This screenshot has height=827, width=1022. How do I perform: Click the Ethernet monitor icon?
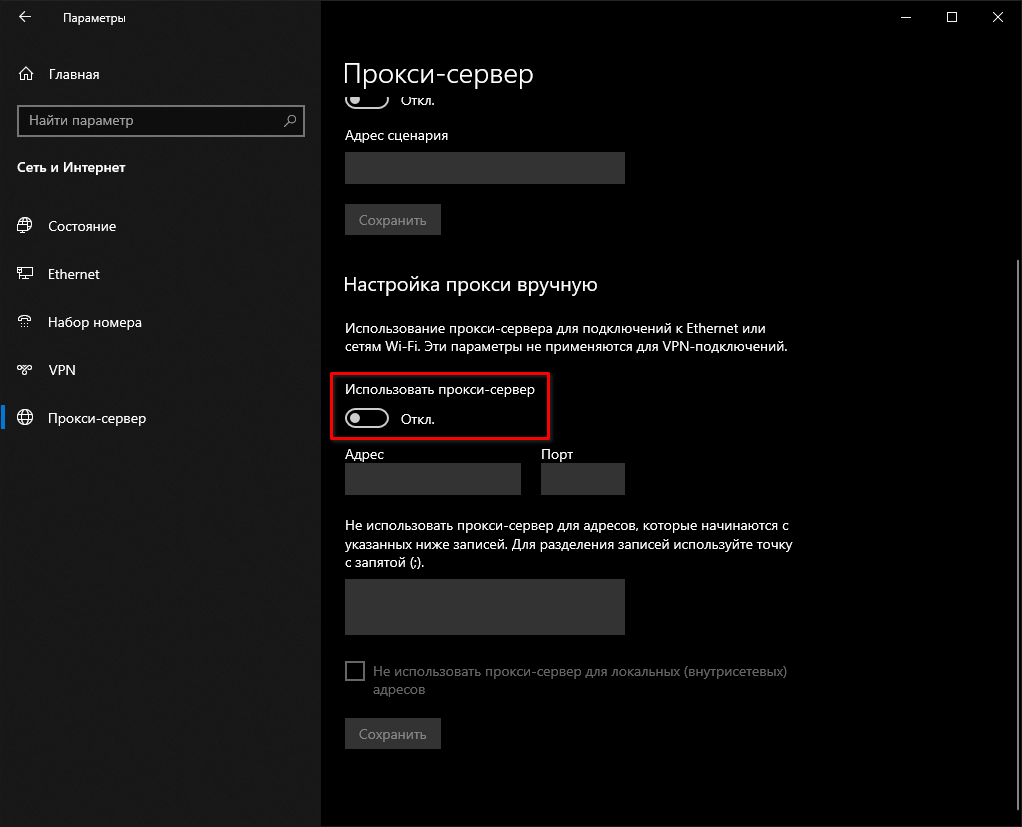click(25, 274)
